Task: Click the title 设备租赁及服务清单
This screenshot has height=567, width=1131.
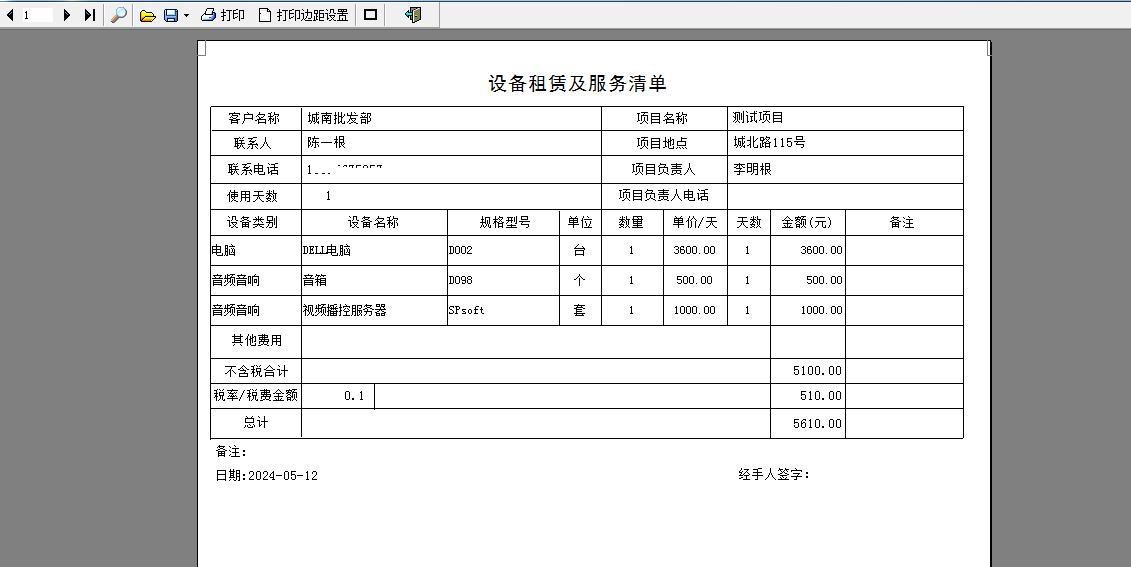Action: [577, 84]
